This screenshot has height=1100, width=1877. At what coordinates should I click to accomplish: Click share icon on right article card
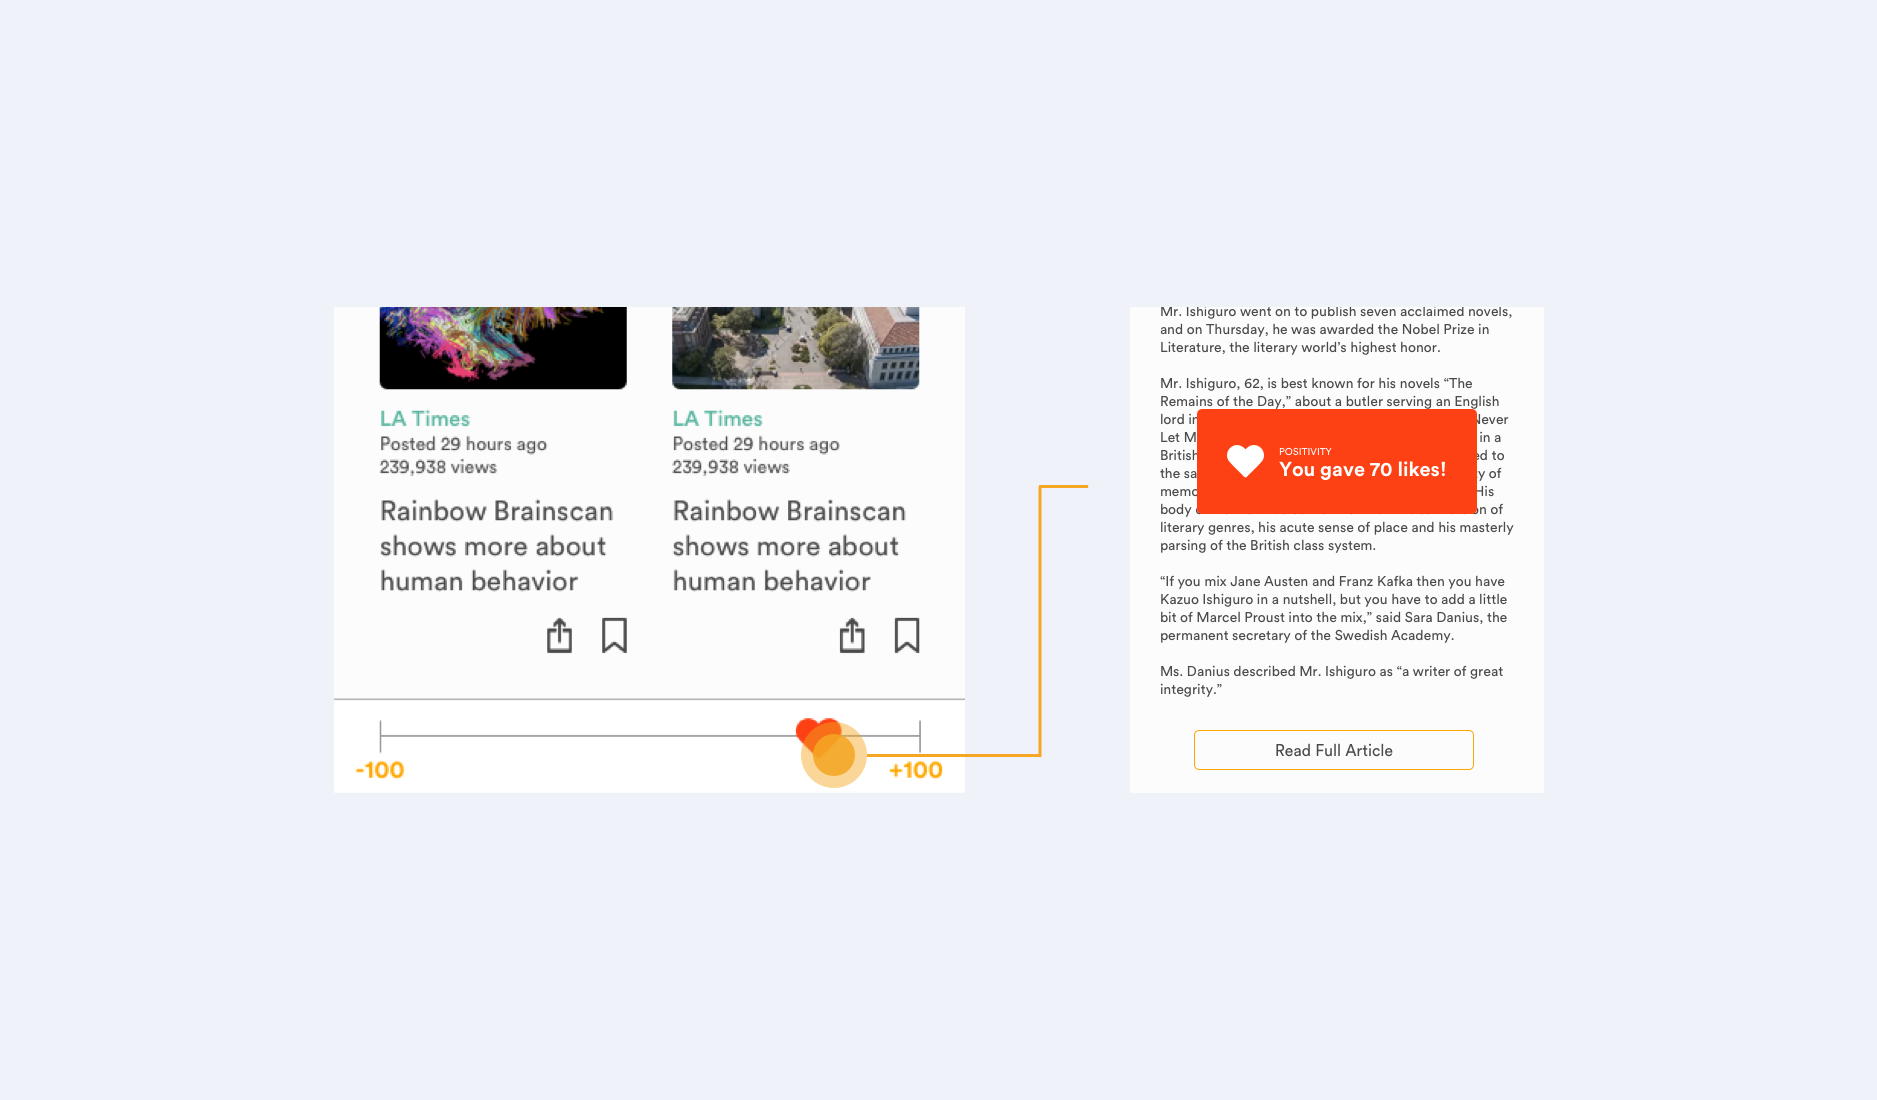pyautogui.click(x=852, y=635)
